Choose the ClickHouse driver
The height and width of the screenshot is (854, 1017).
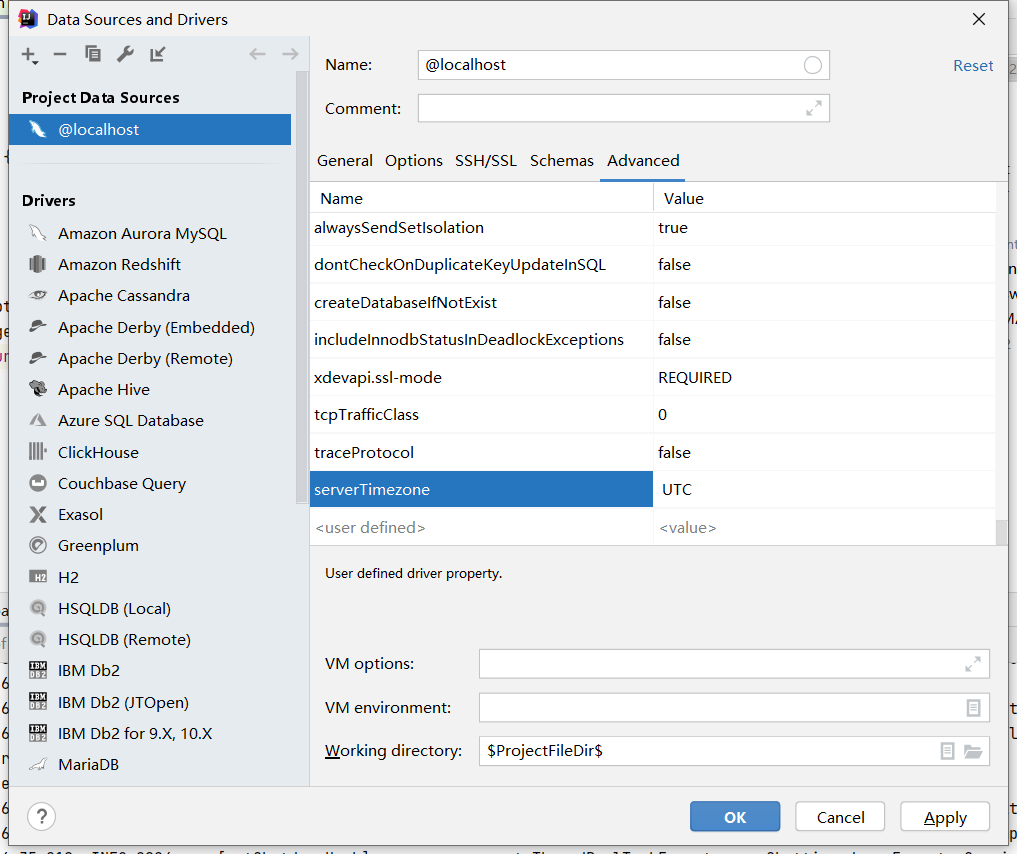point(98,452)
